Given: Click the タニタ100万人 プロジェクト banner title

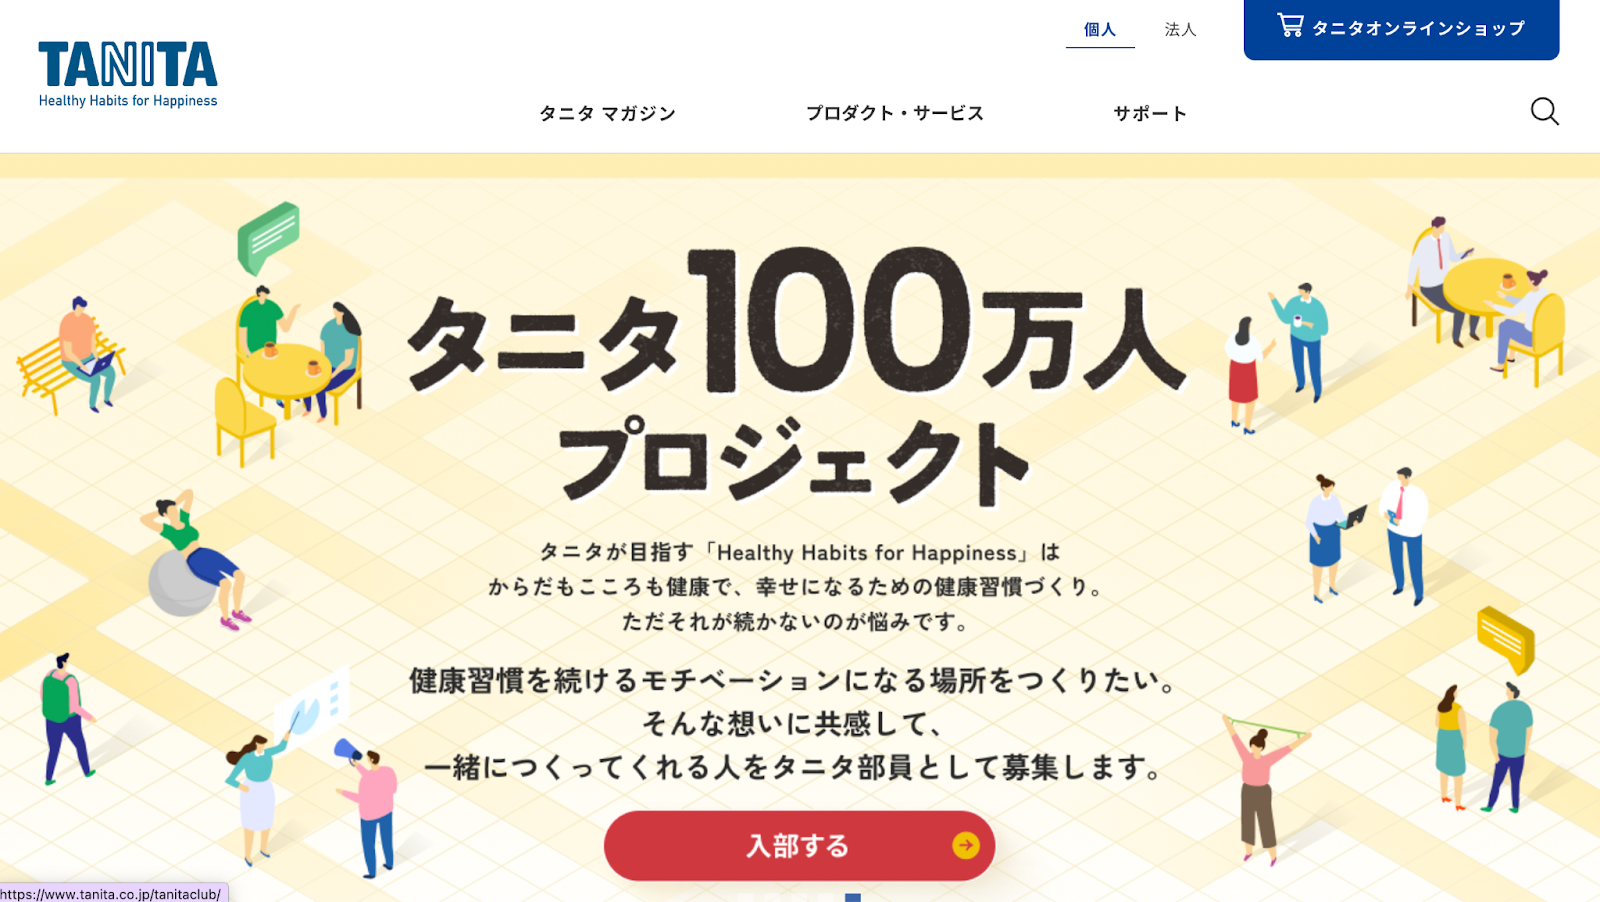Looking at the screenshot, I should coord(797,375).
